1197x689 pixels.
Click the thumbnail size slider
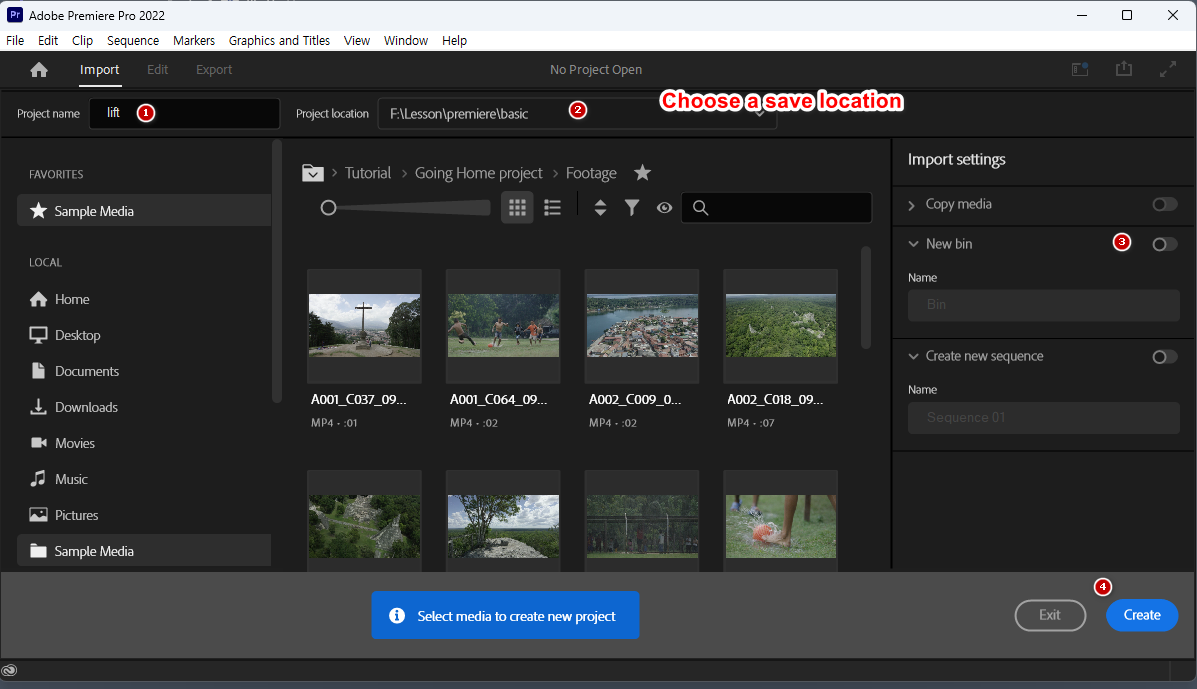pos(328,208)
